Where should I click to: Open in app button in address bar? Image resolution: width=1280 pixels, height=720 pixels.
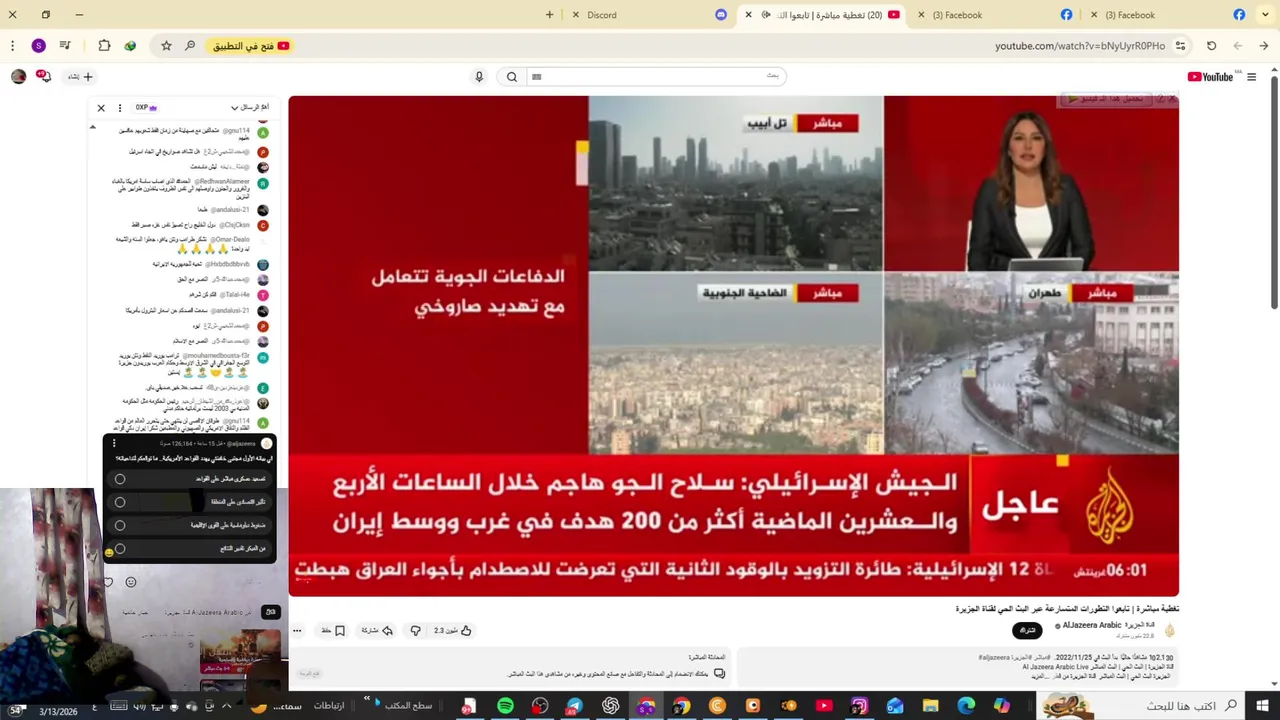(x=251, y=46)
